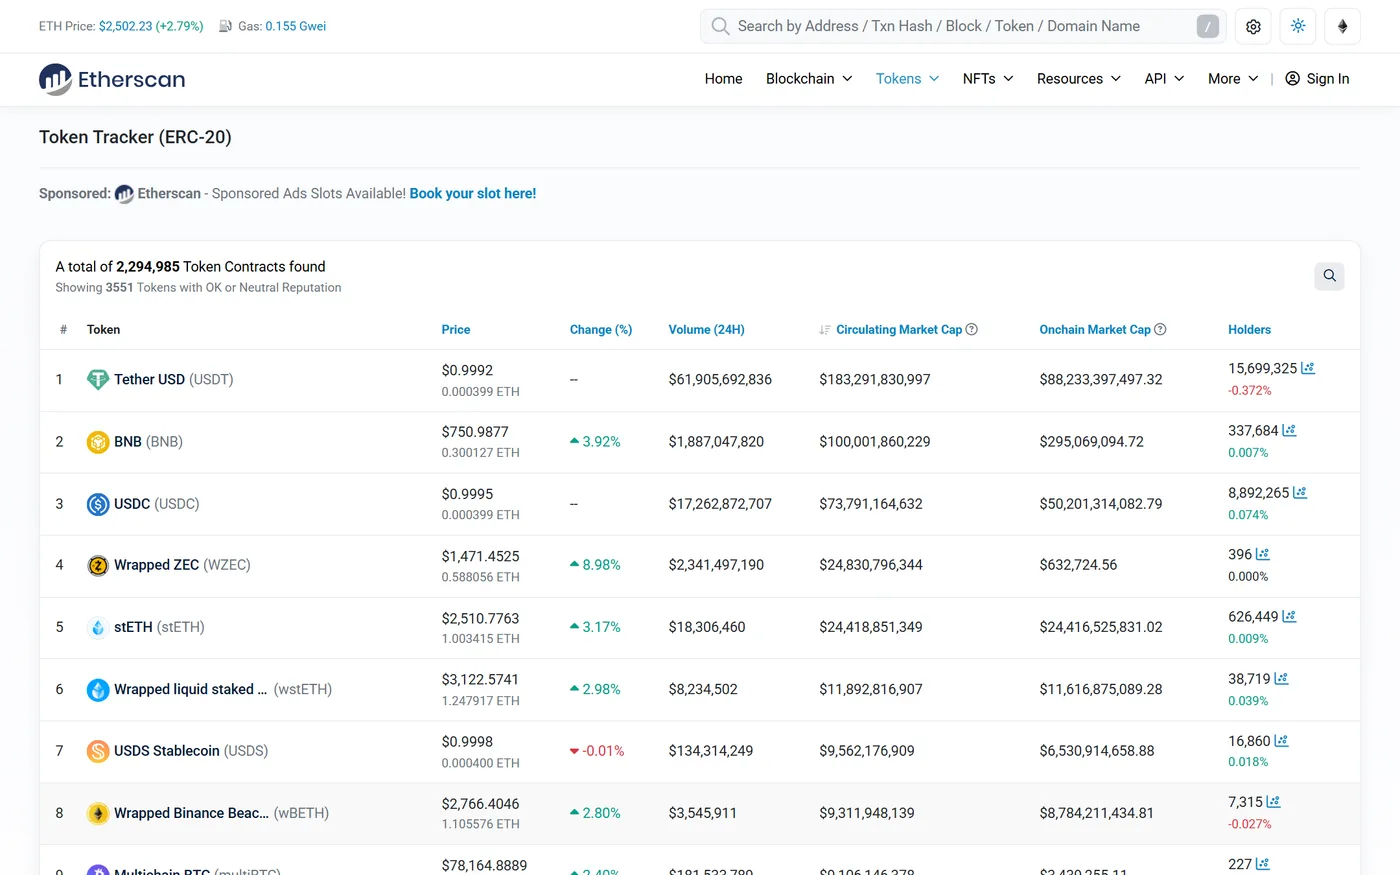Click the wstETH token icon
This screenshot has width=1400, height=875.
coord(98,689)
